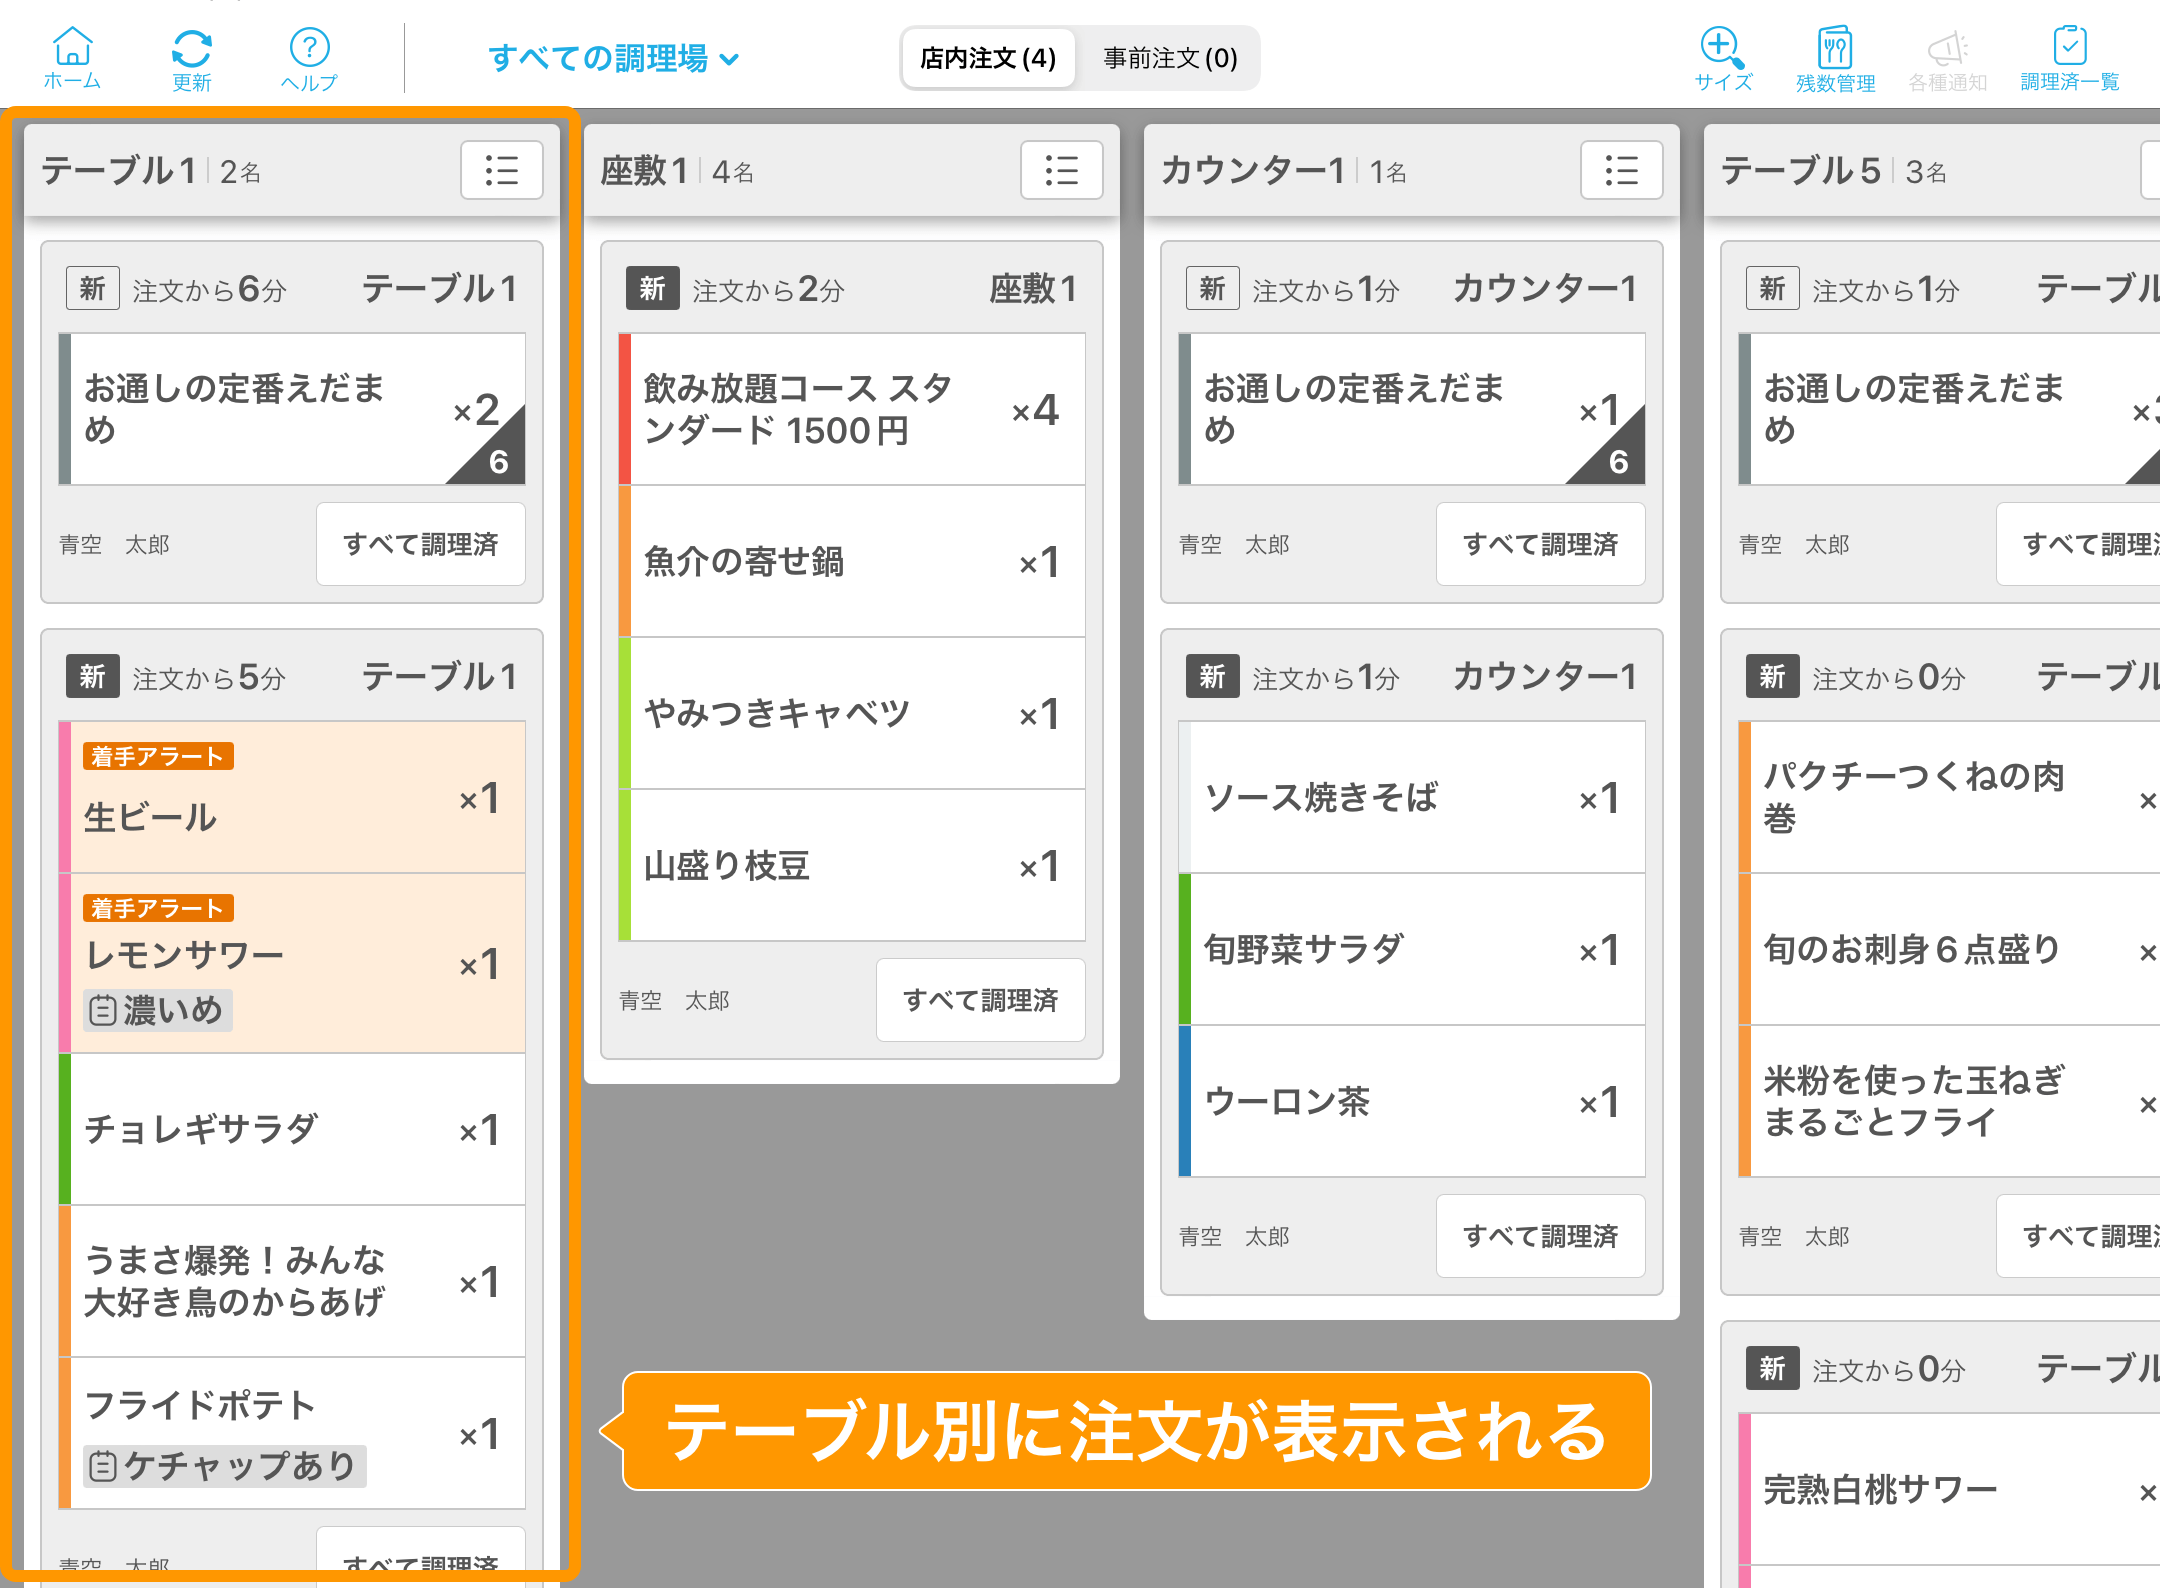Viewport: 2160px width, 1588px height.
Task: Switch to 事前注文 (0) tab
Action: click(x=1170, y=58)
